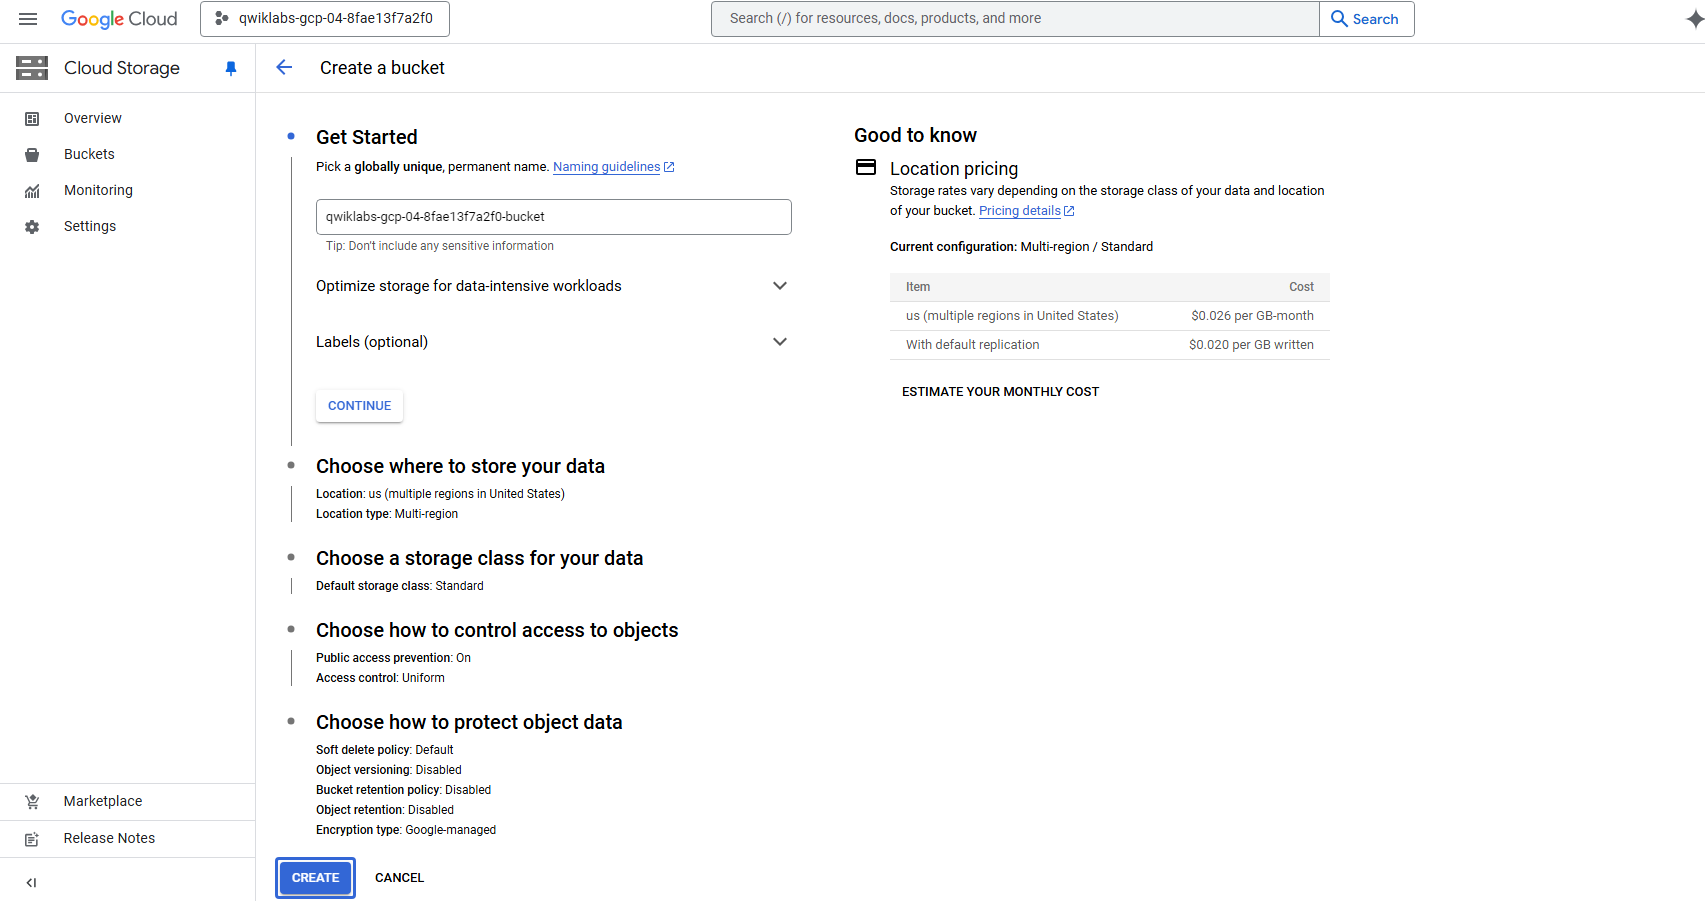The image size is (1705, 901).
Task: Click 'Bucket retention policy: Disabled' text
Action: tap(403, 790)
